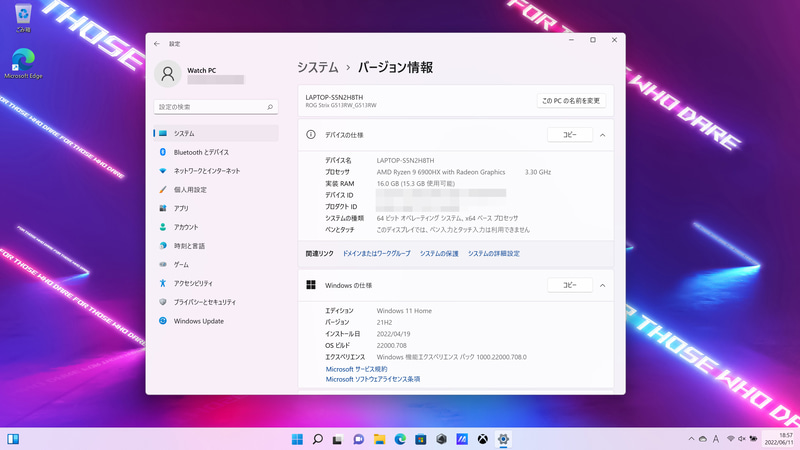
Task: Open 個人用設定 settings
Action: [x=216, y=190]
